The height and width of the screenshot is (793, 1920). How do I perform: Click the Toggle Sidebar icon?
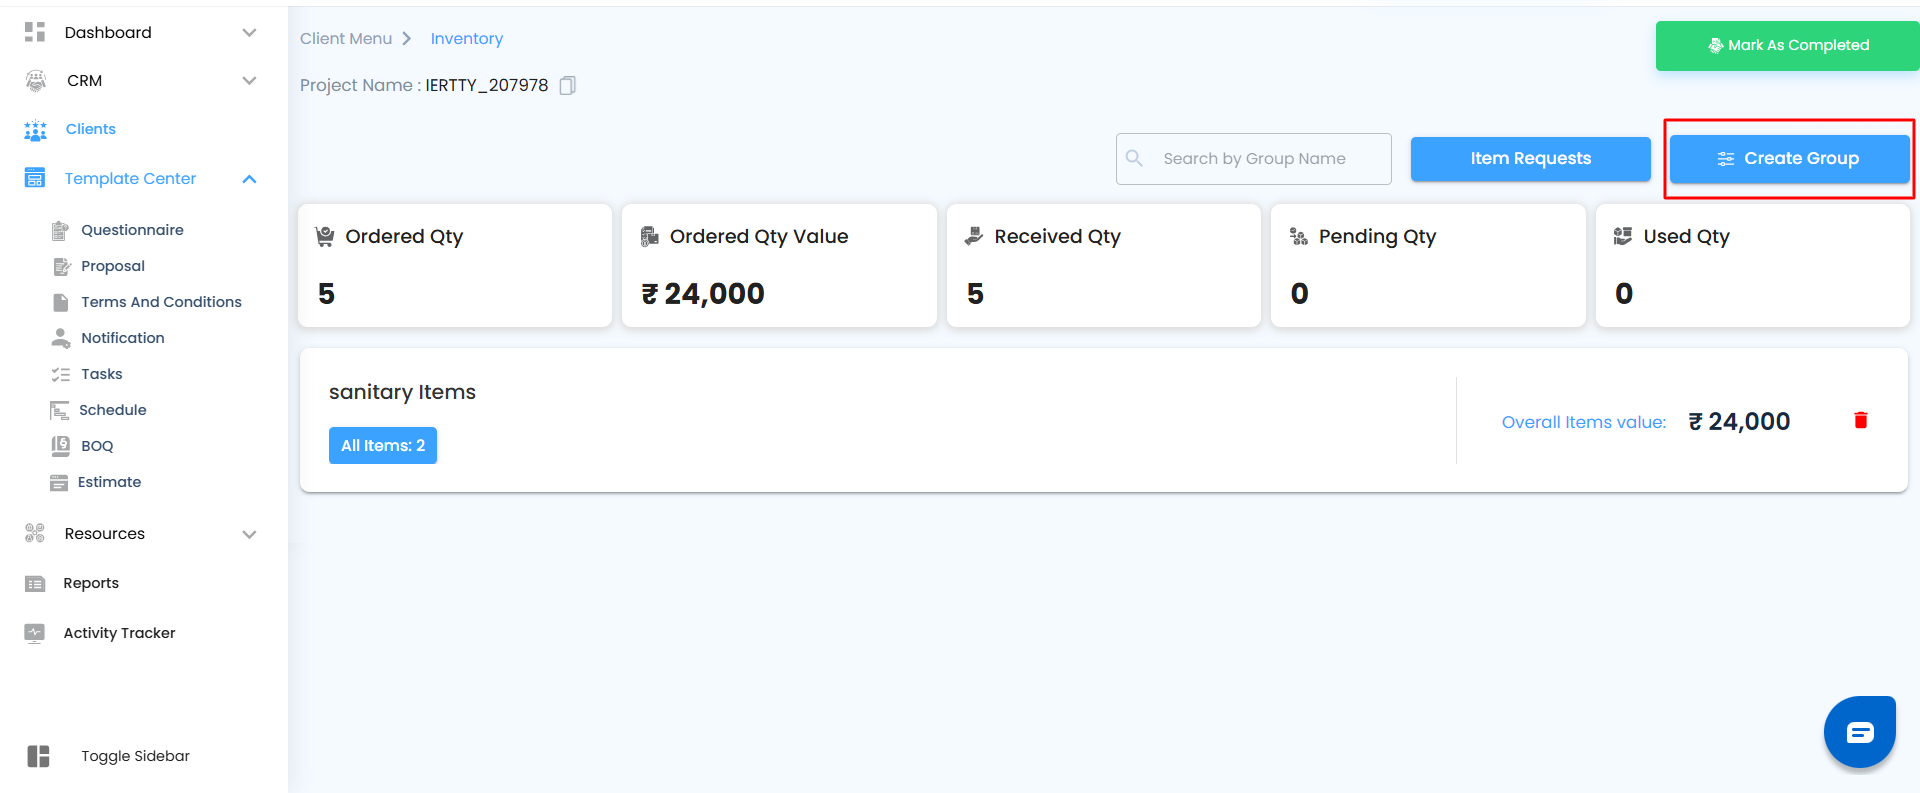point(38,756)
